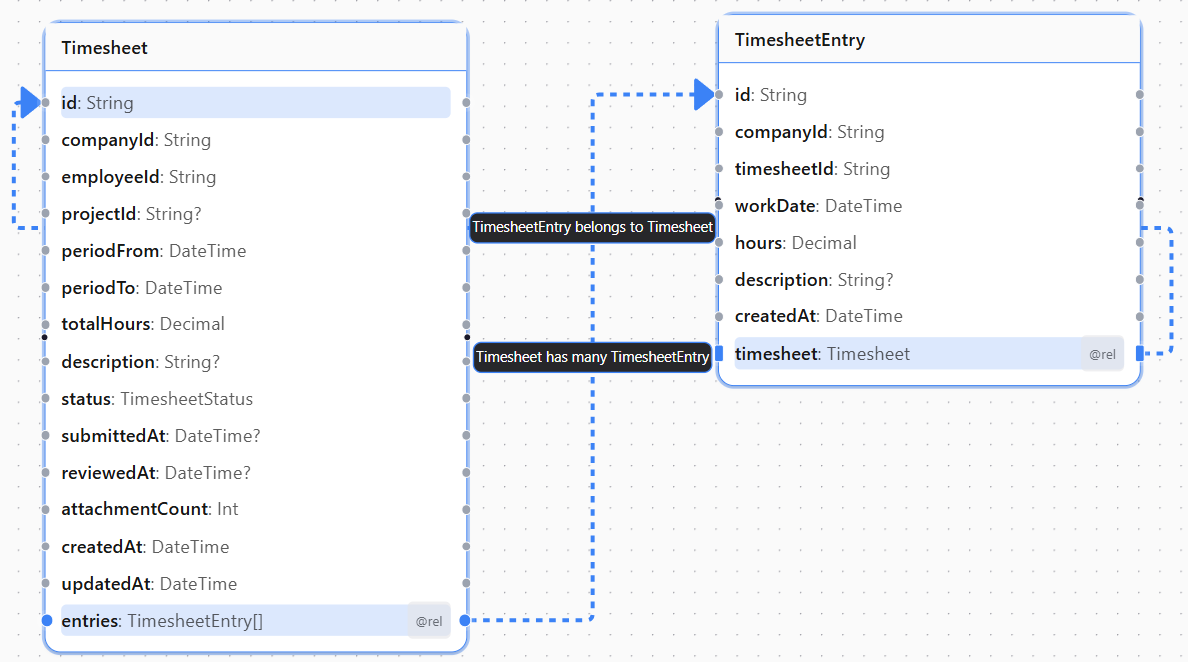Screen dimensions: 1188x662
Task: Click blue left connector handle of entries row
Action: [x=46, y=620]
